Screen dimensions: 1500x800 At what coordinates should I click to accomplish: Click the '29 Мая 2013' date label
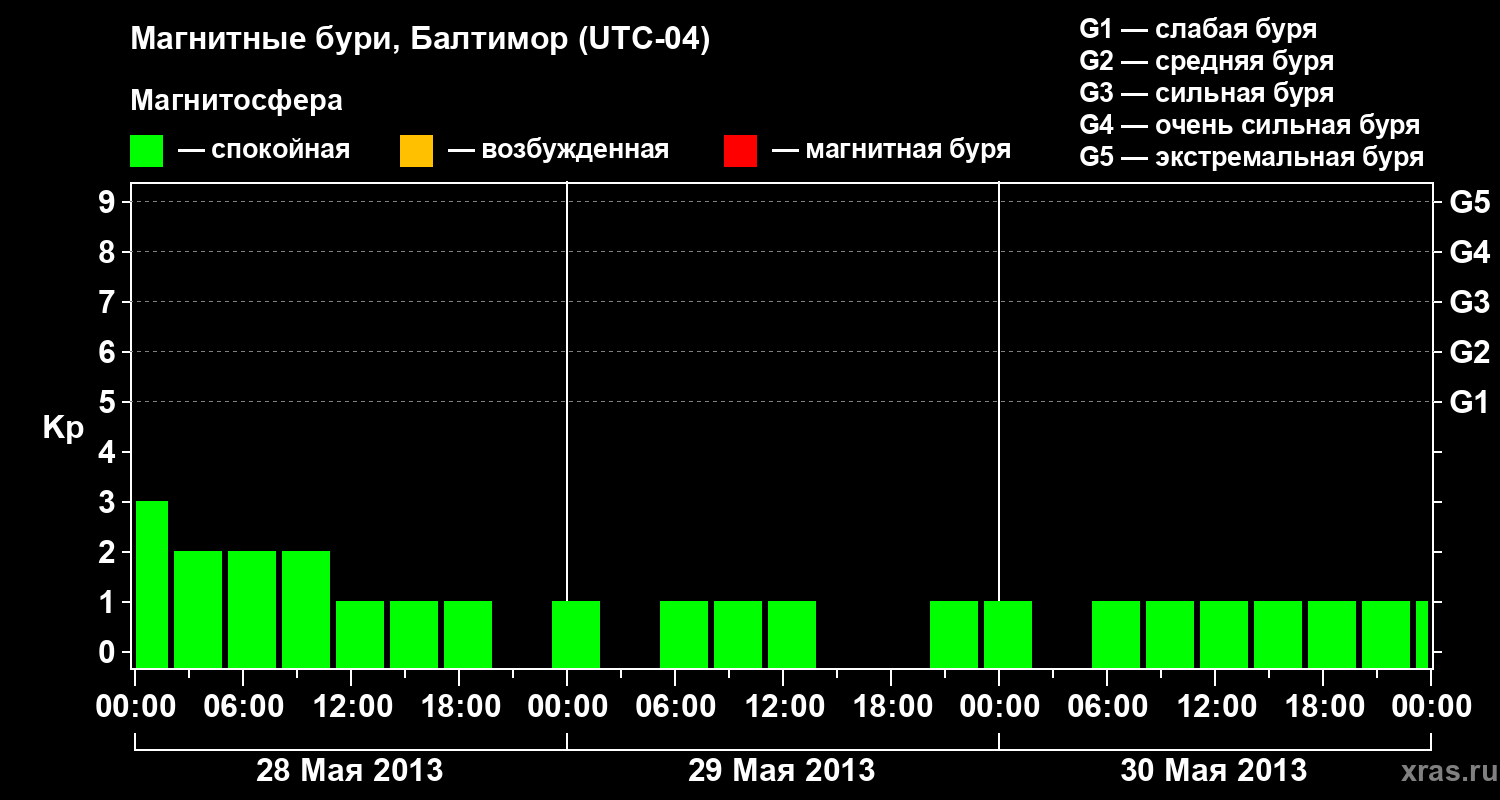coord(782,770)
